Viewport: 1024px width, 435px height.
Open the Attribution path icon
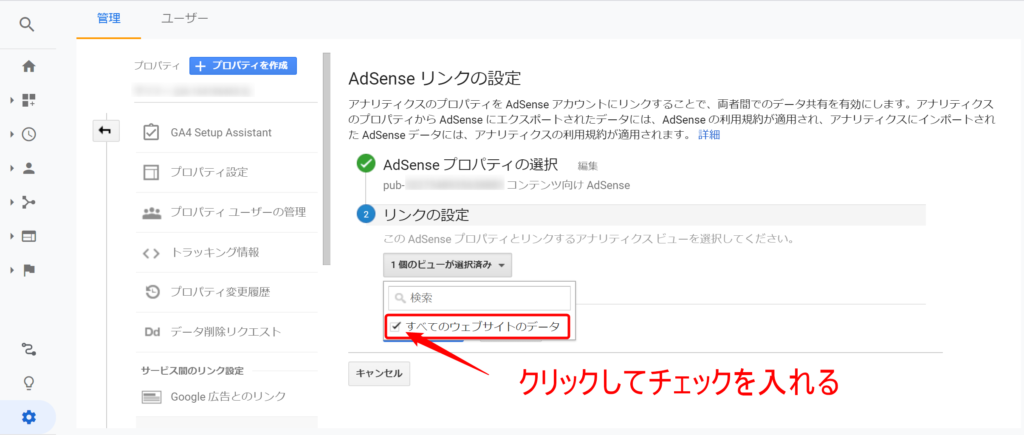(29, 349)
